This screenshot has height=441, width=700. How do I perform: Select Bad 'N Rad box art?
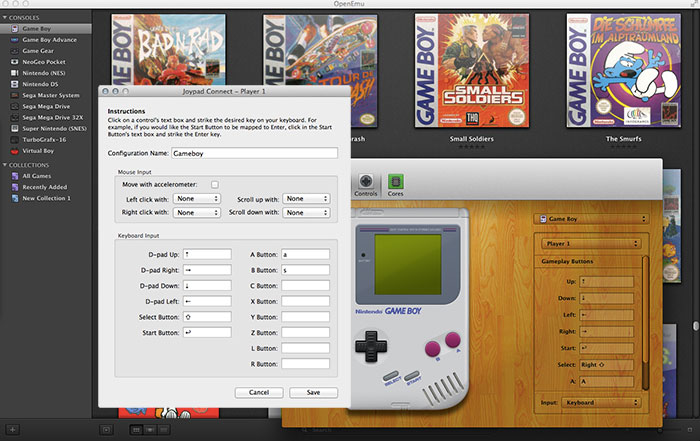168,49
